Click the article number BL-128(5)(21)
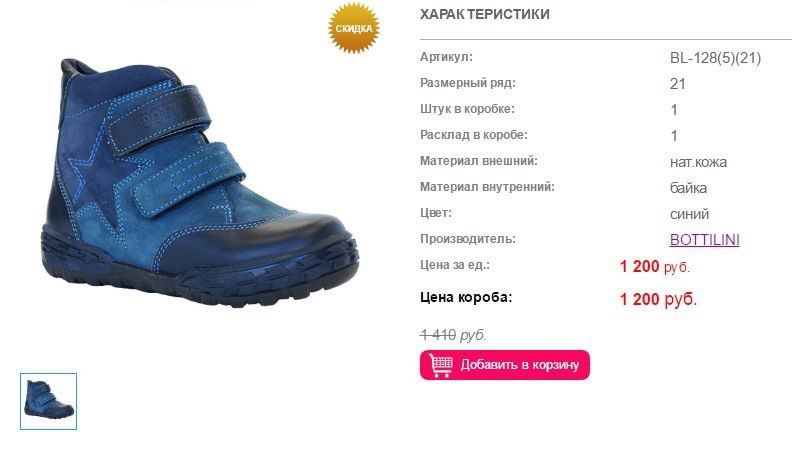The height and width of the screenshot is (458, 792). pyautogui.click(x=715, y=58)
